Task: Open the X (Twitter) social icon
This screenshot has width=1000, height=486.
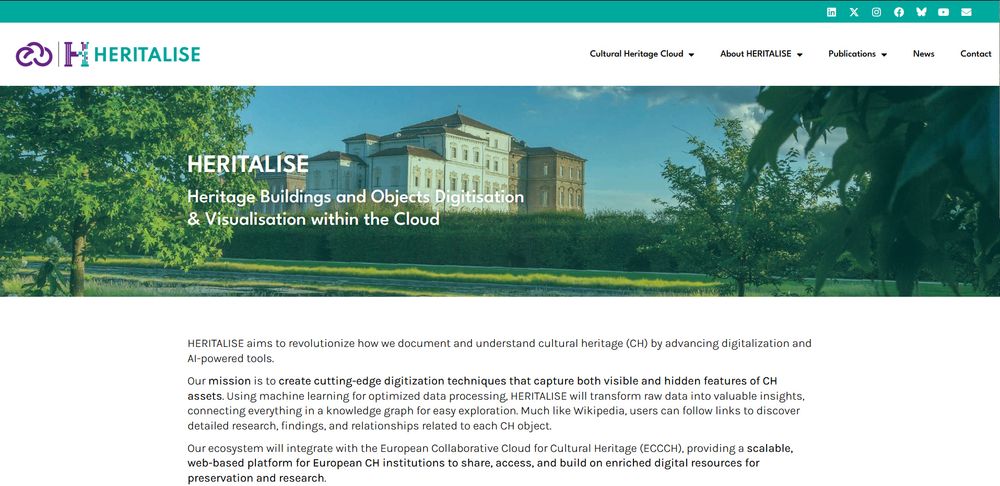Action: pos(854,12)
